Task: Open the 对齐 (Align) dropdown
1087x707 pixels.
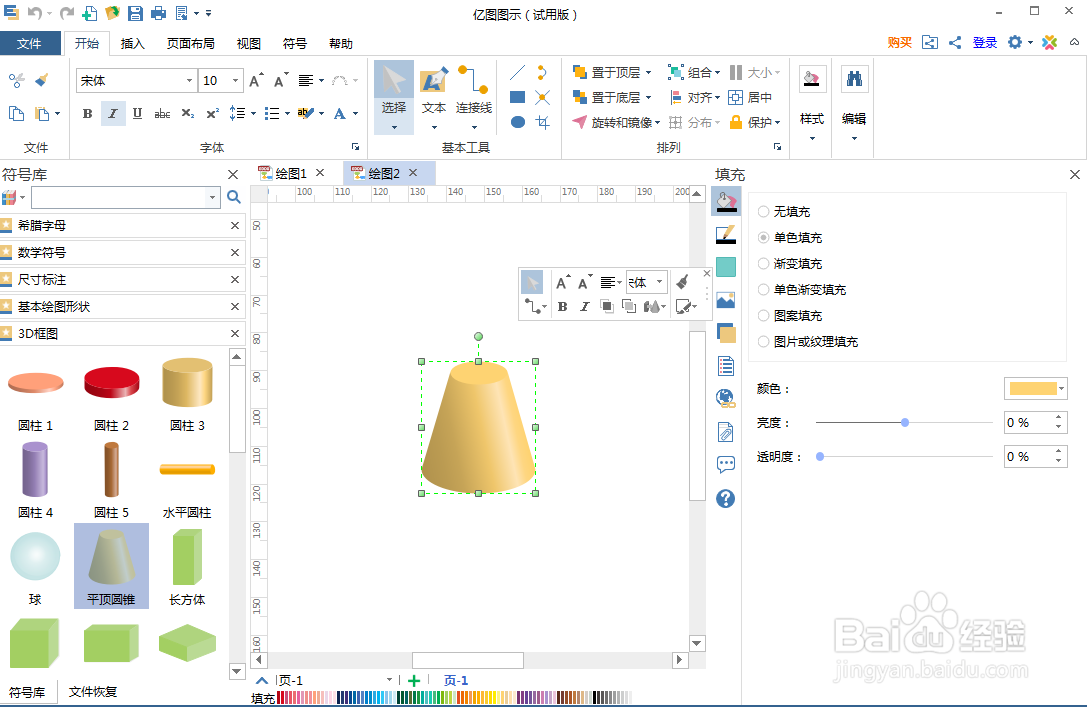Action: tap(700, 97)
